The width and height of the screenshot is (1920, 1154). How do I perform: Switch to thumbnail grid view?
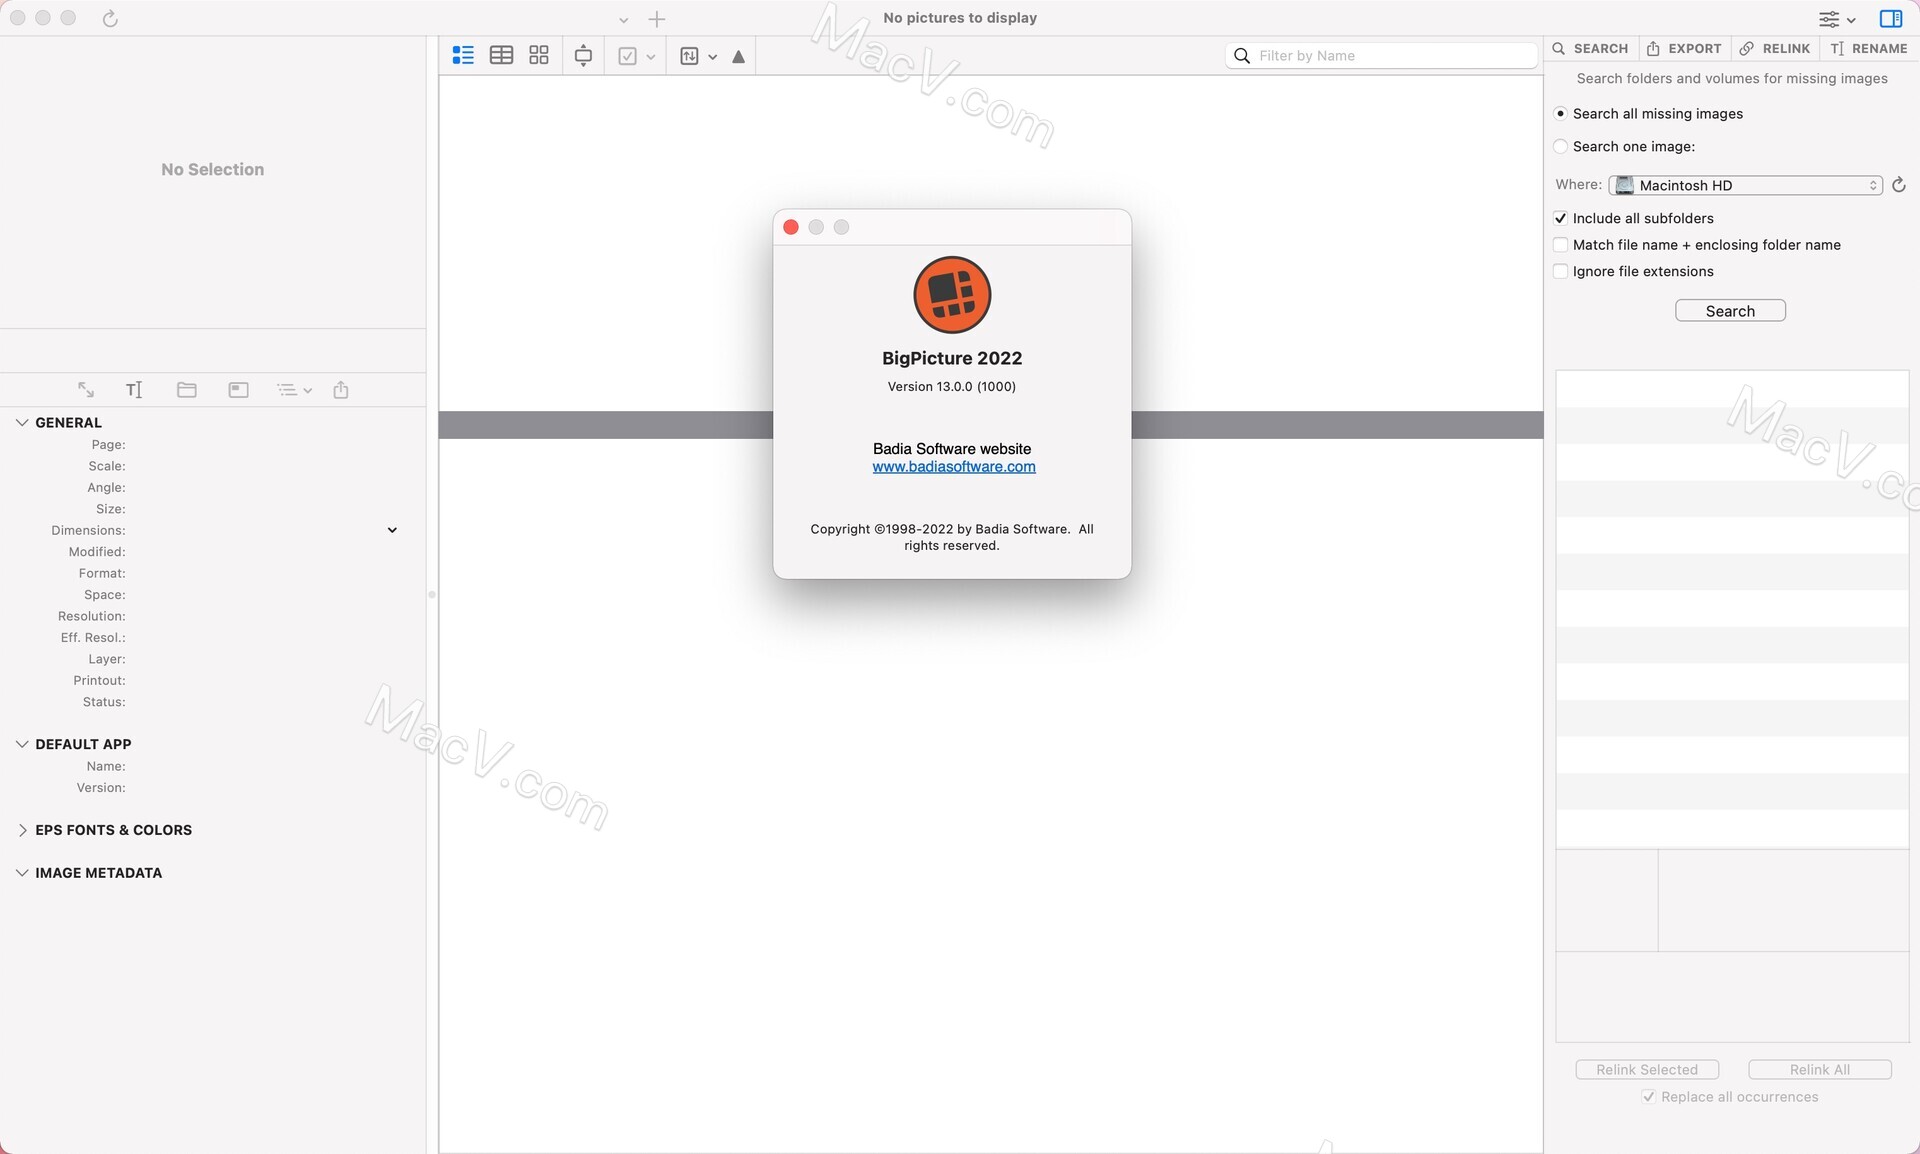[539, 55]
